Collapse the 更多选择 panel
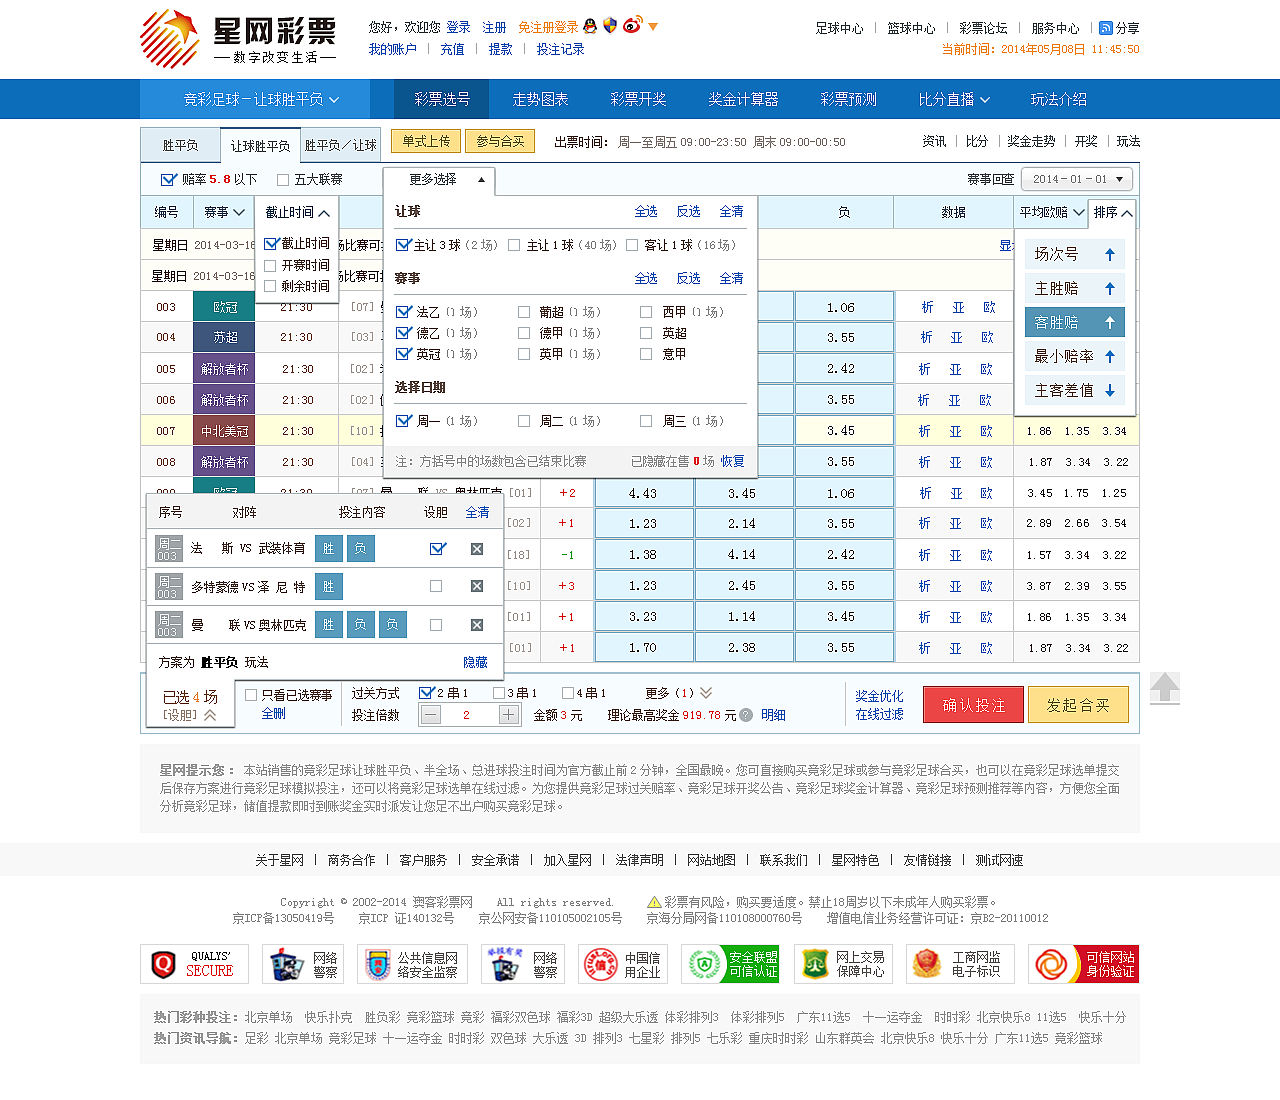1280x1100 pixels. tap(482, 181)
